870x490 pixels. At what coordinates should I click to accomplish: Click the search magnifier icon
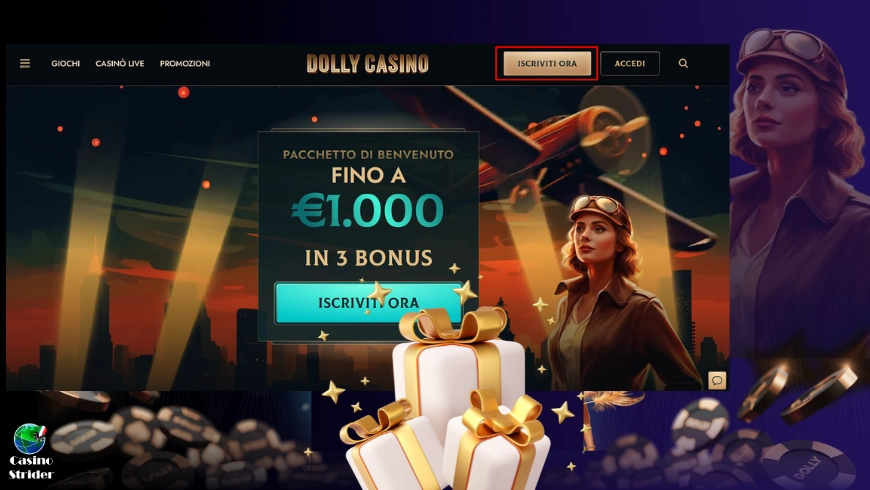pos(684,63)
